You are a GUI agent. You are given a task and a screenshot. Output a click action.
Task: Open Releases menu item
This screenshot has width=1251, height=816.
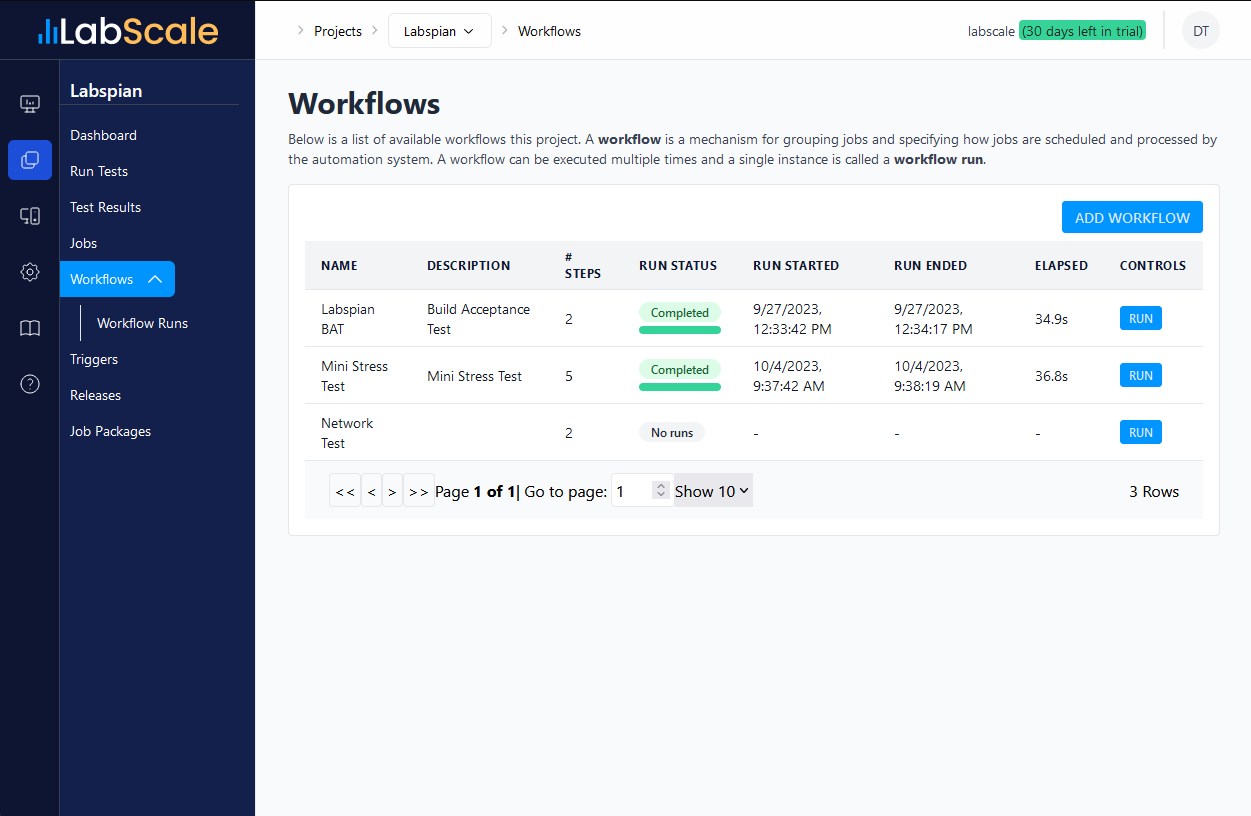pos(95,395)
